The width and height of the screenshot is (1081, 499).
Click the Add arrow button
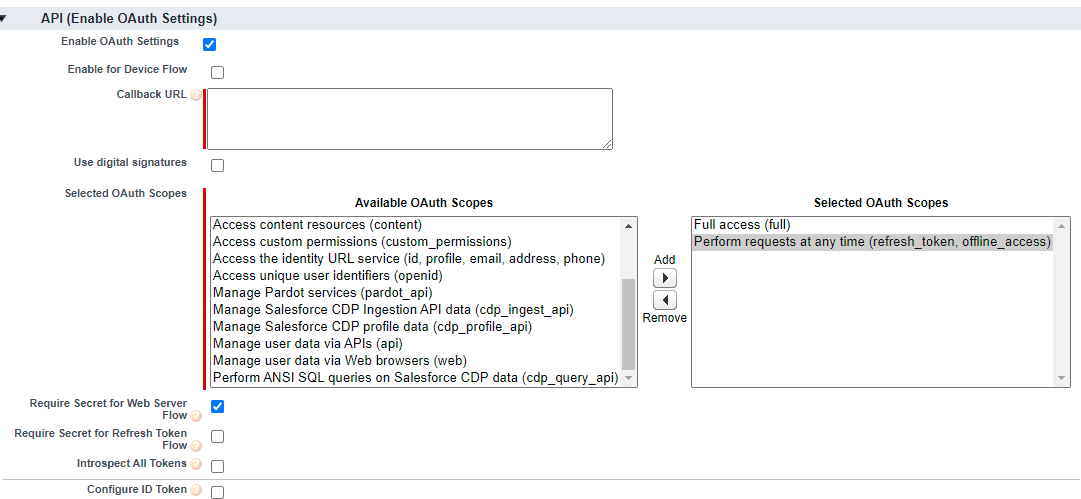[665, 278]
